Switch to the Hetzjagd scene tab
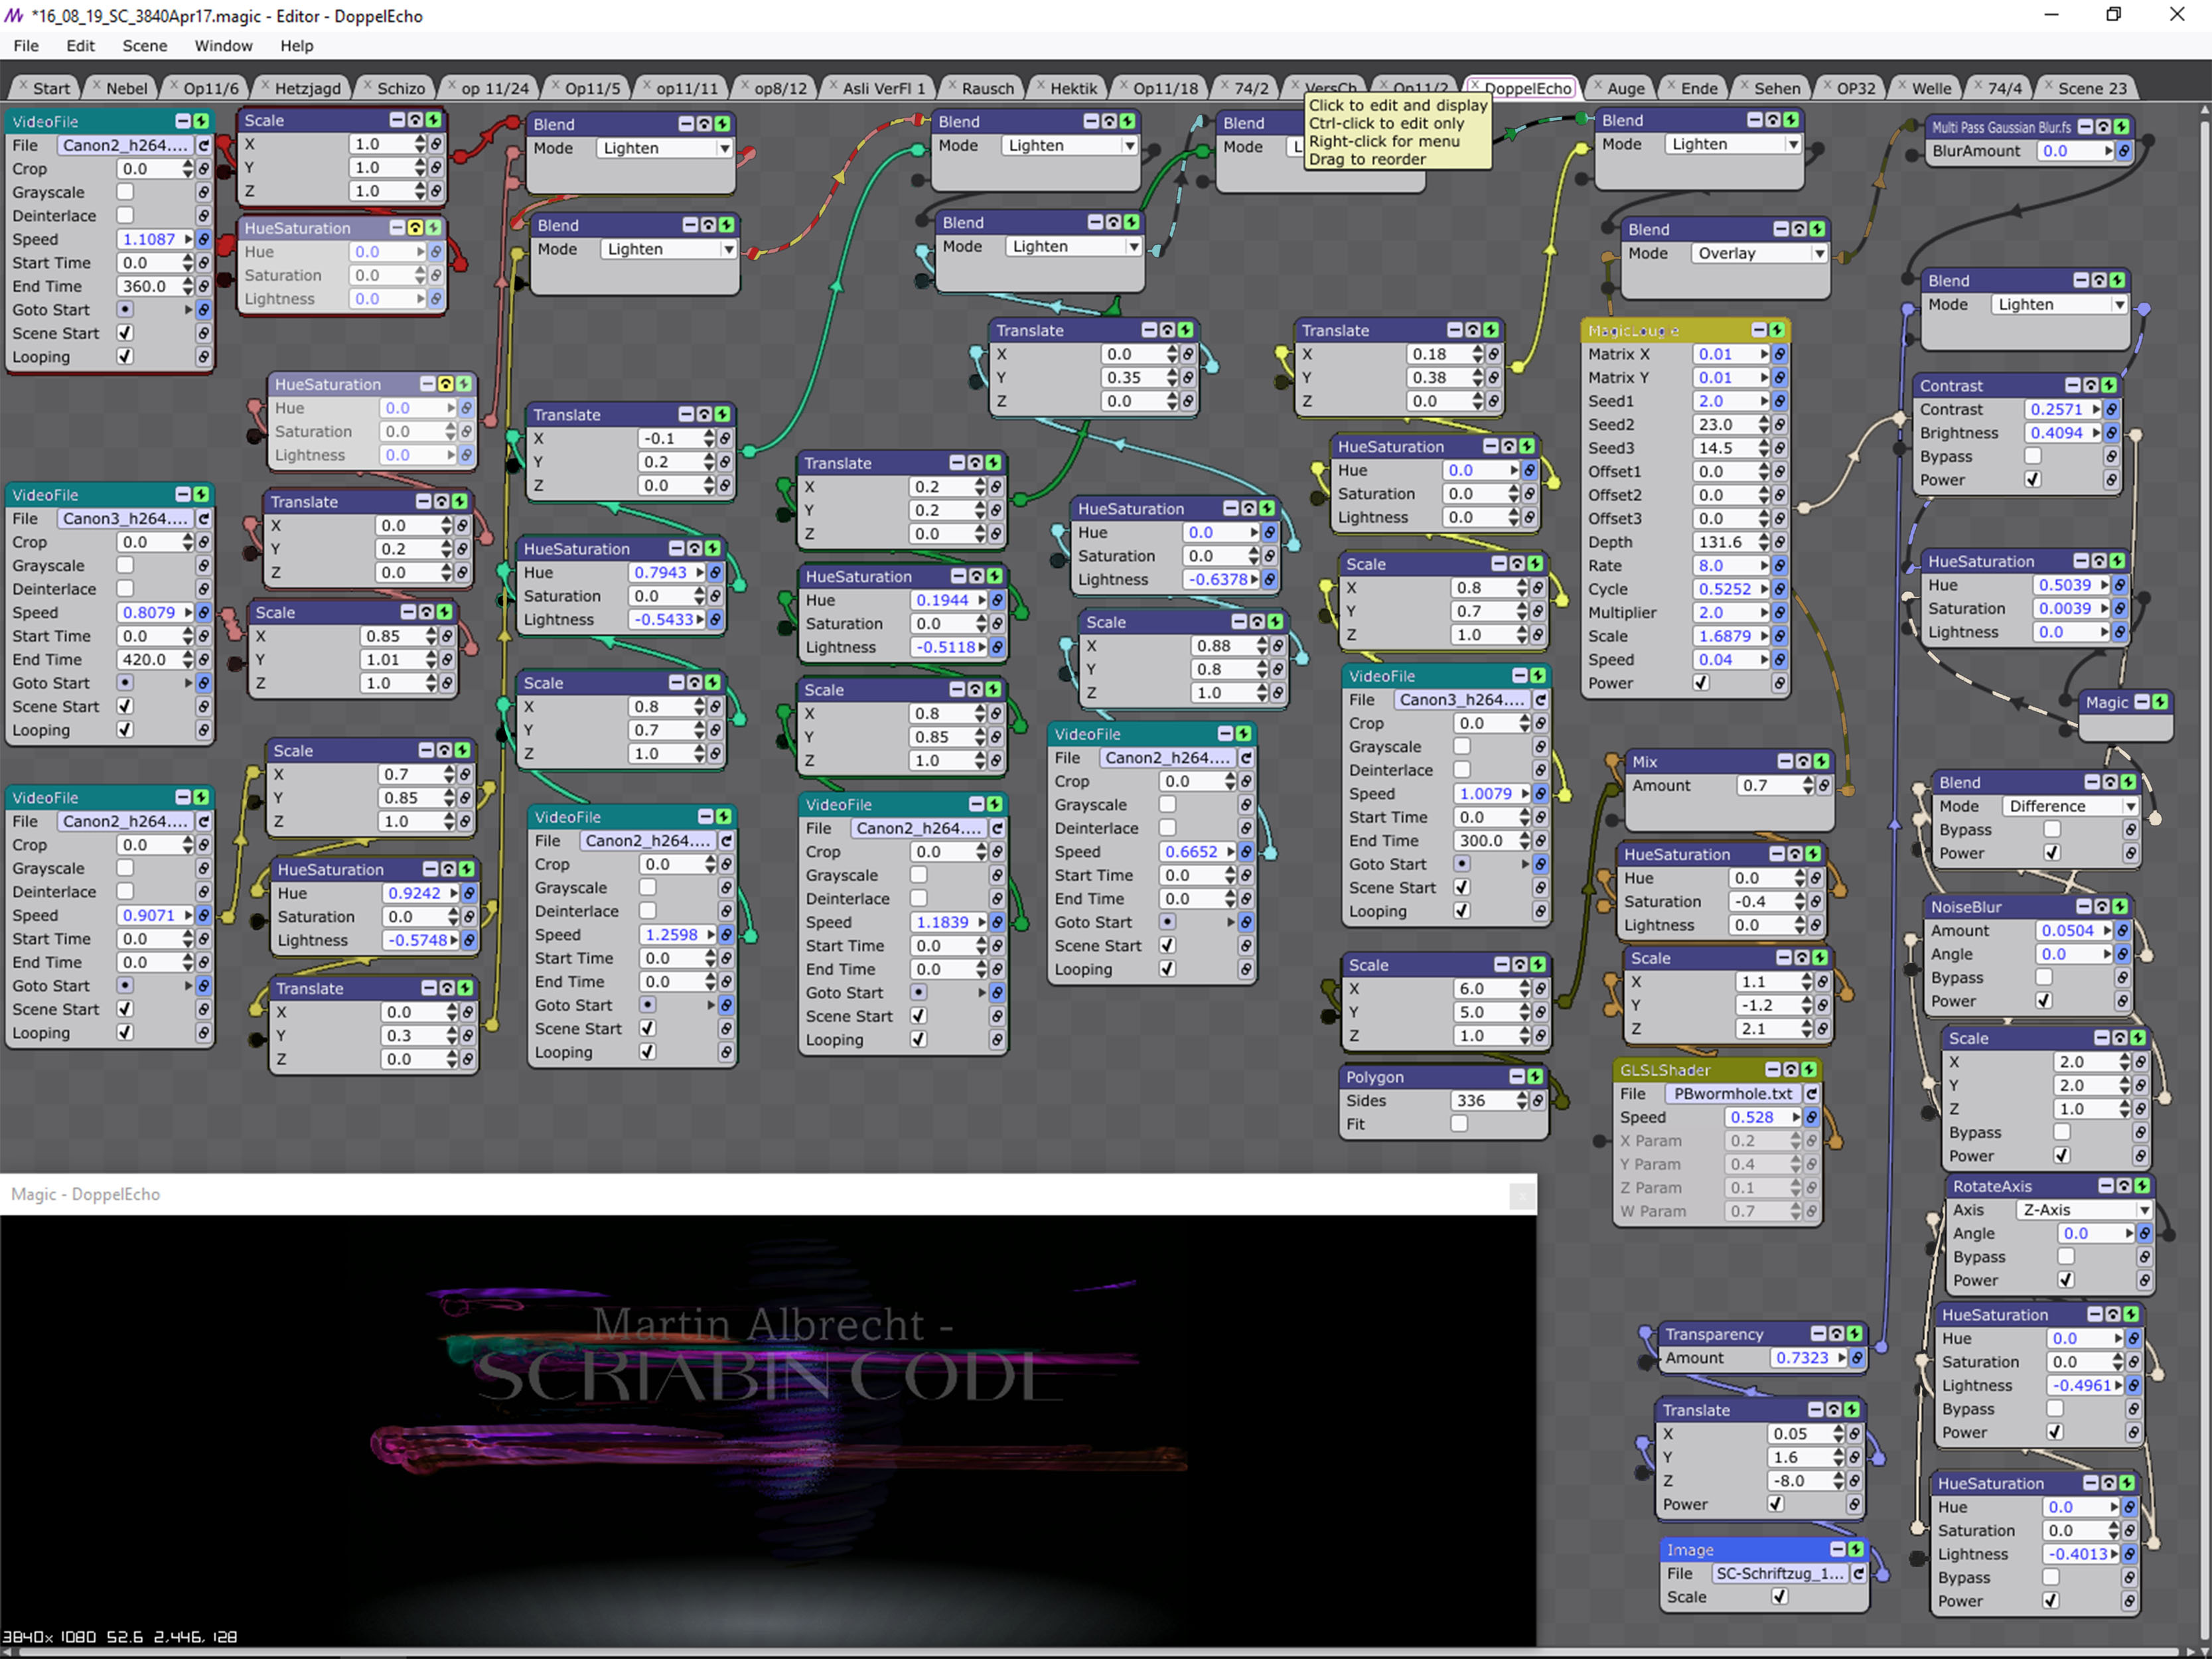2212x1659 pixels. [307, 88]
